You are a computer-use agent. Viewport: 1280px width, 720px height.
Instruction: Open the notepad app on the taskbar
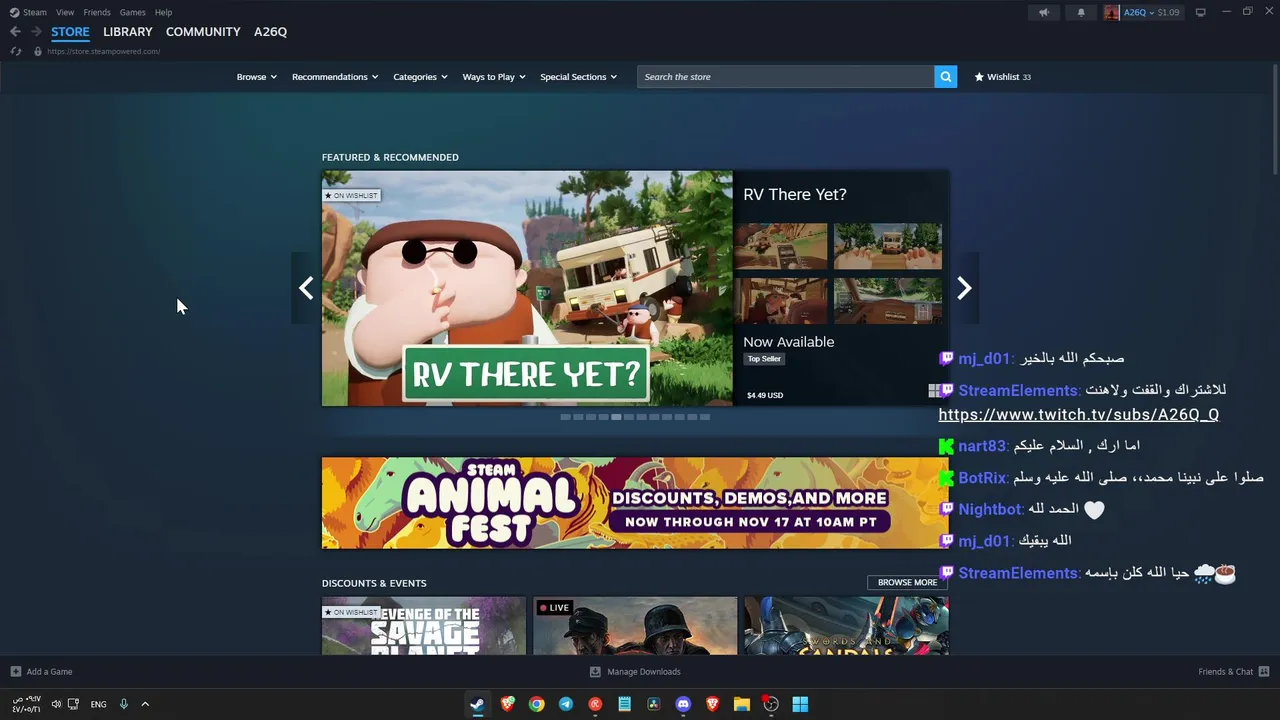coord(625,704)
